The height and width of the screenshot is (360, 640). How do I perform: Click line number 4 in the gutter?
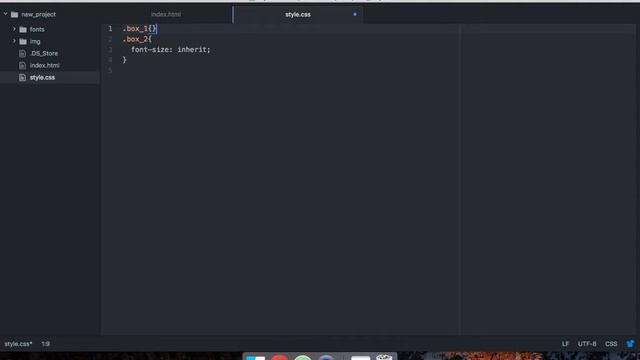[x=110, y=60]
